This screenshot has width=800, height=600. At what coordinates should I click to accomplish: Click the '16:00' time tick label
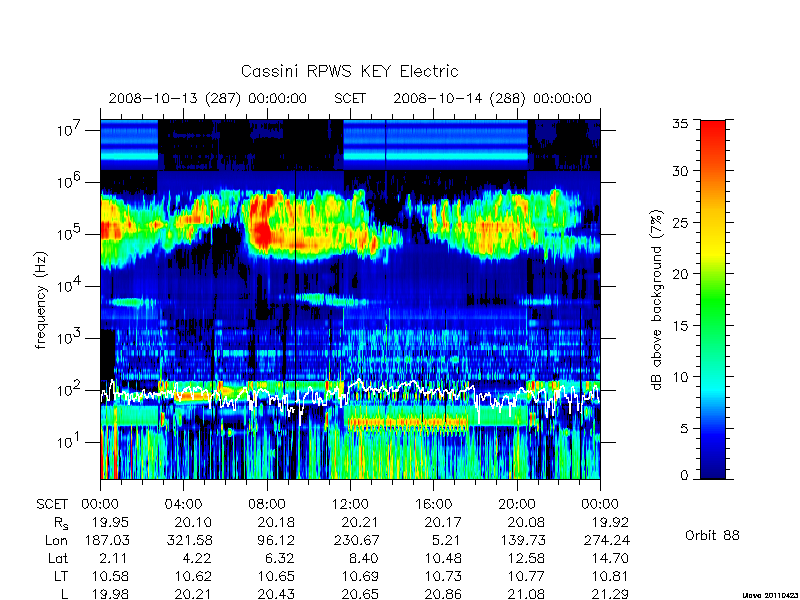click(433, 504)
